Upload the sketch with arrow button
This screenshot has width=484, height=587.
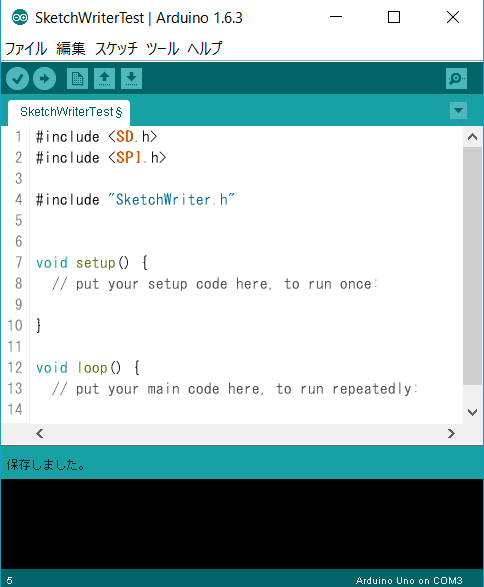[x=45, y=79]
